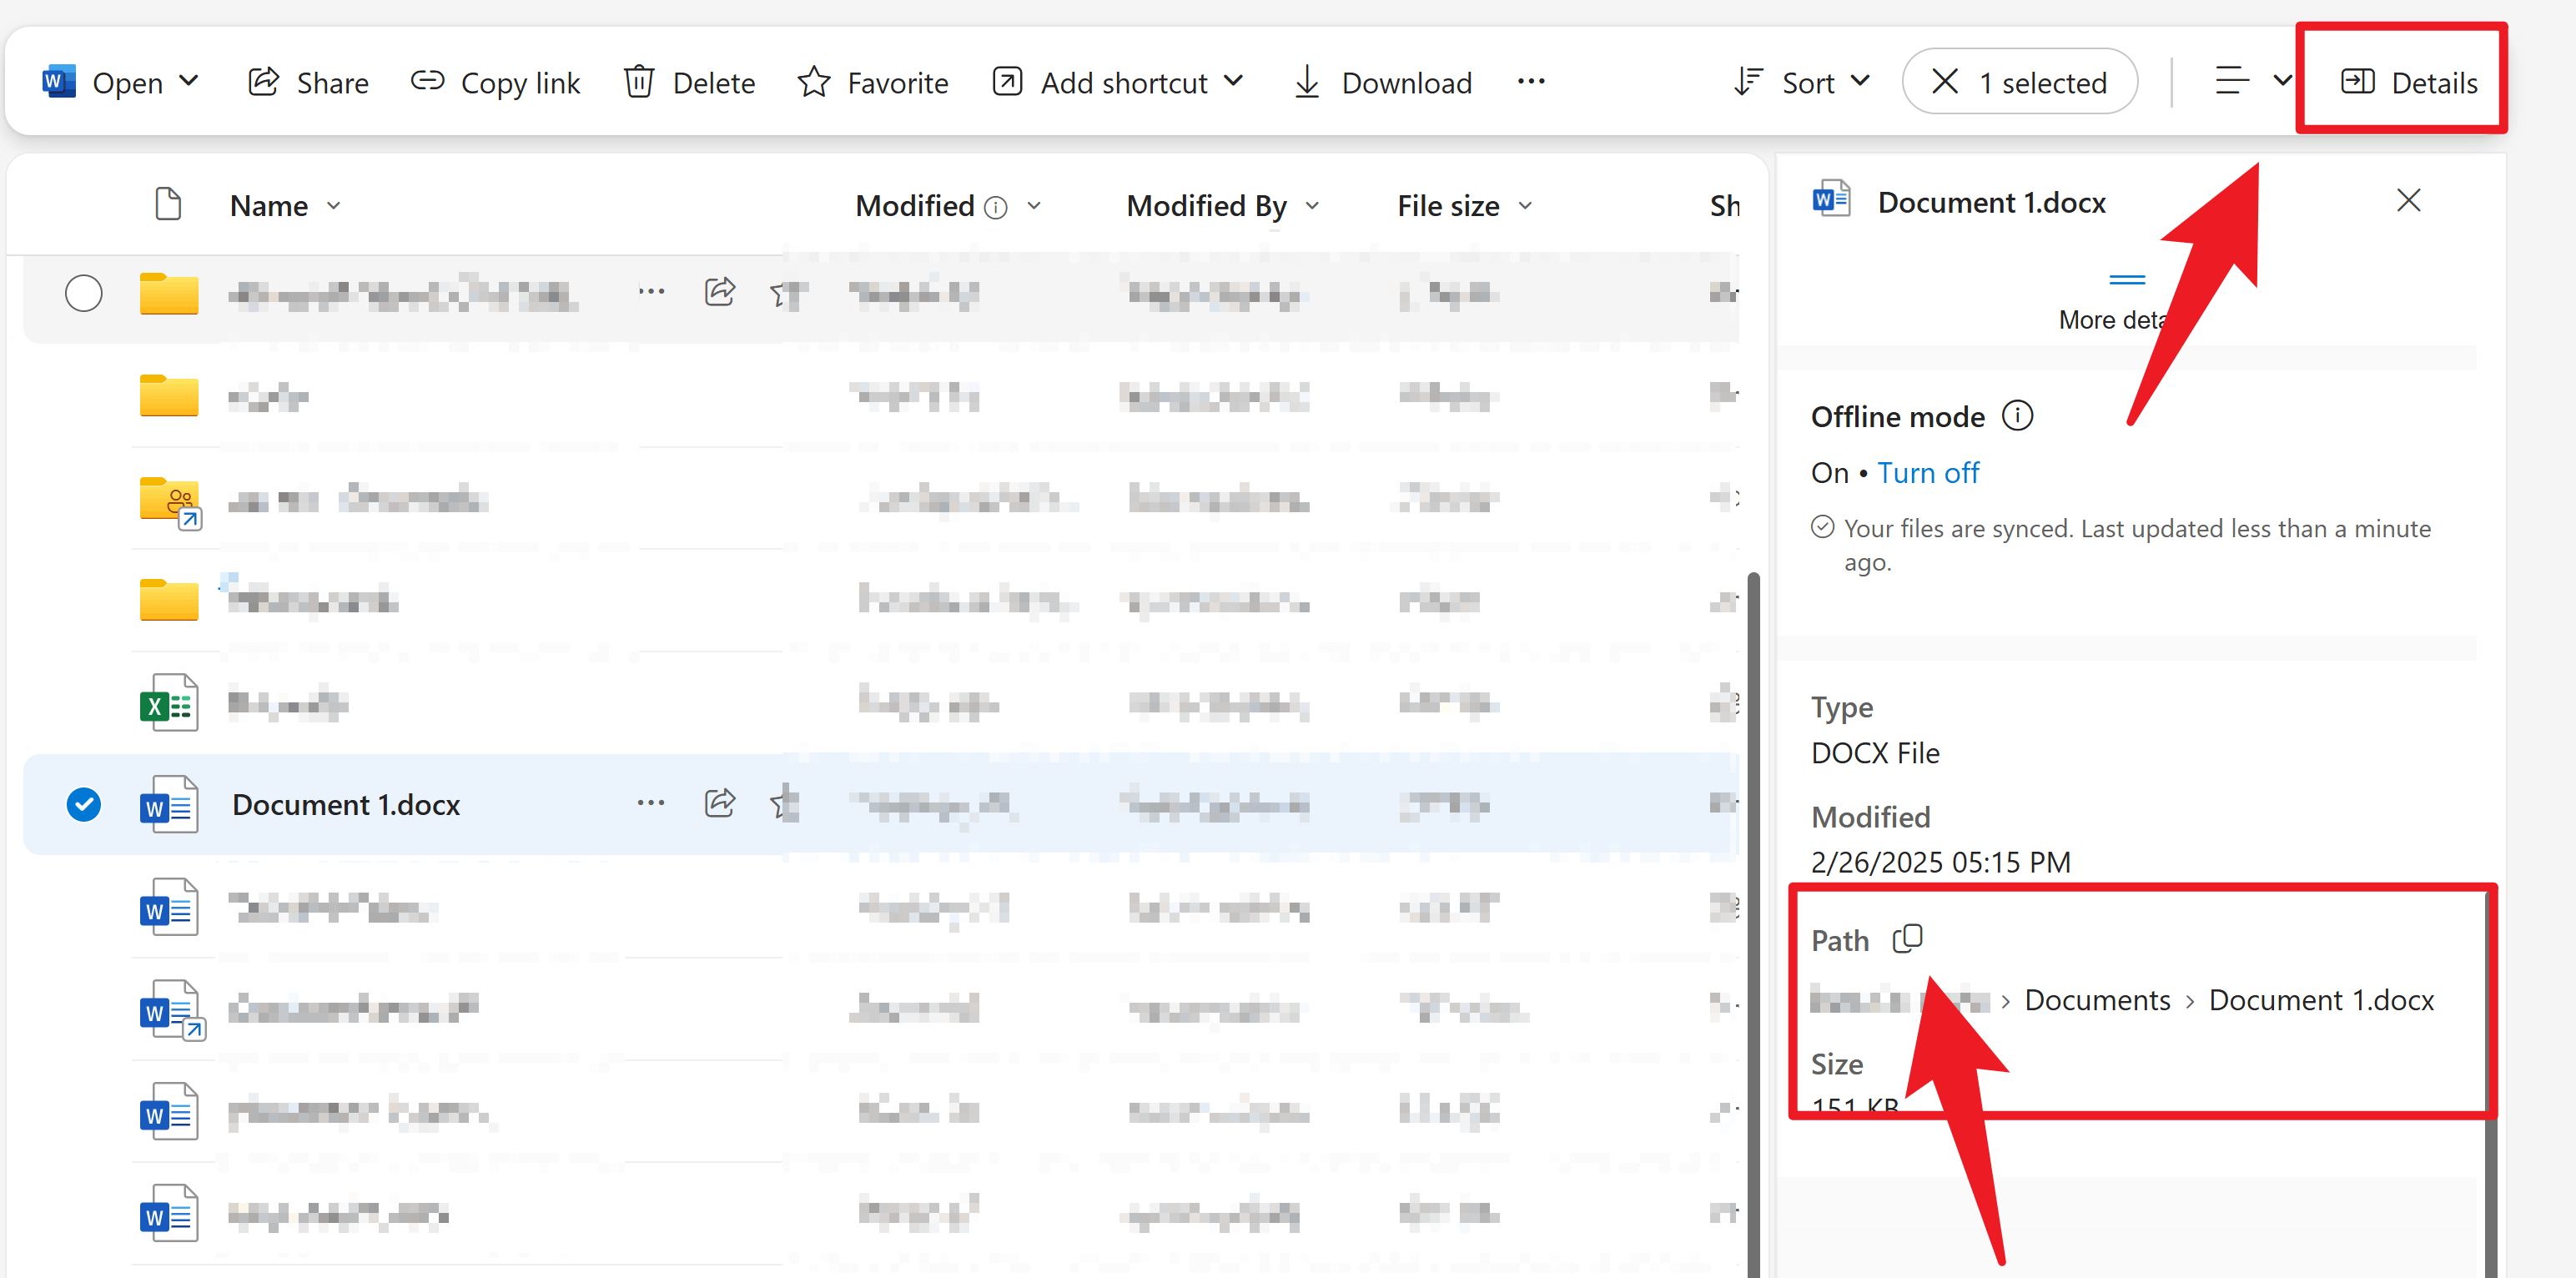Deselect the Document 1.docx row checkbox
The width and height of the screenshot is (2576, 1278).
pos(84,803)
